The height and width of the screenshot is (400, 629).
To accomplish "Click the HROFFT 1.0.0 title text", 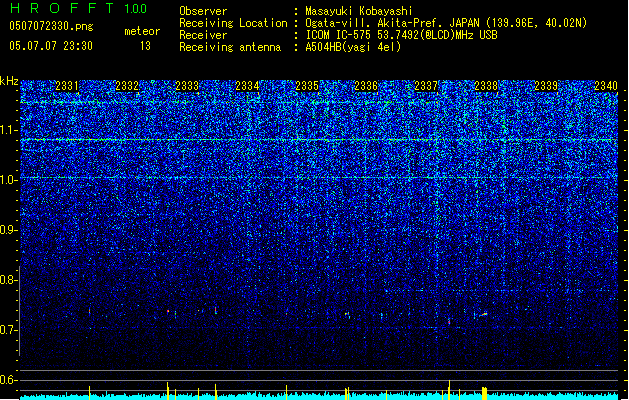I will [78, 8].
